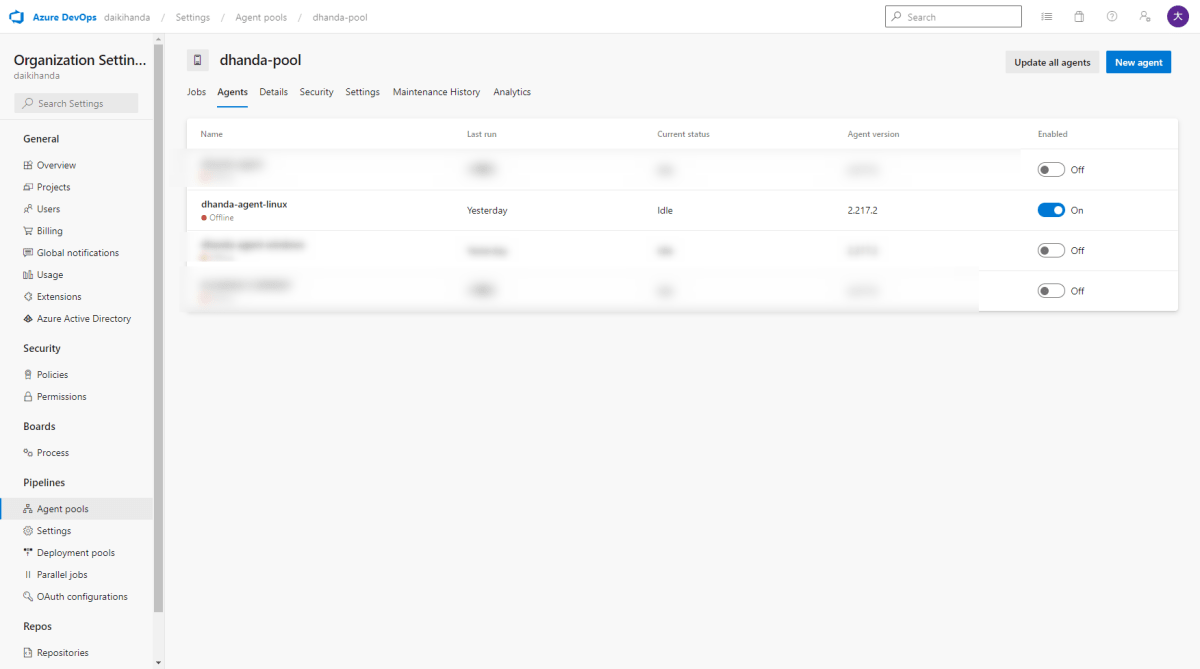Switch to the Jobs tab

coord(196,92)
